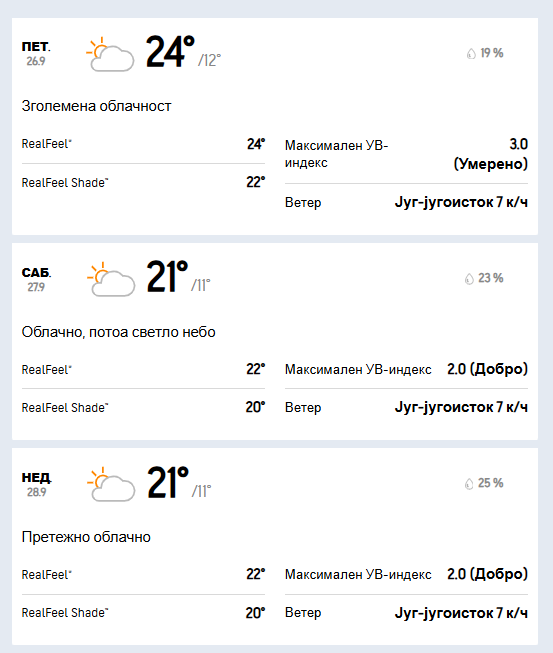The height and width of the screenshot is (653, 553).
Task: Click the "Облачно, потоа светло небо" description
Action: click(x=118, y=332)
